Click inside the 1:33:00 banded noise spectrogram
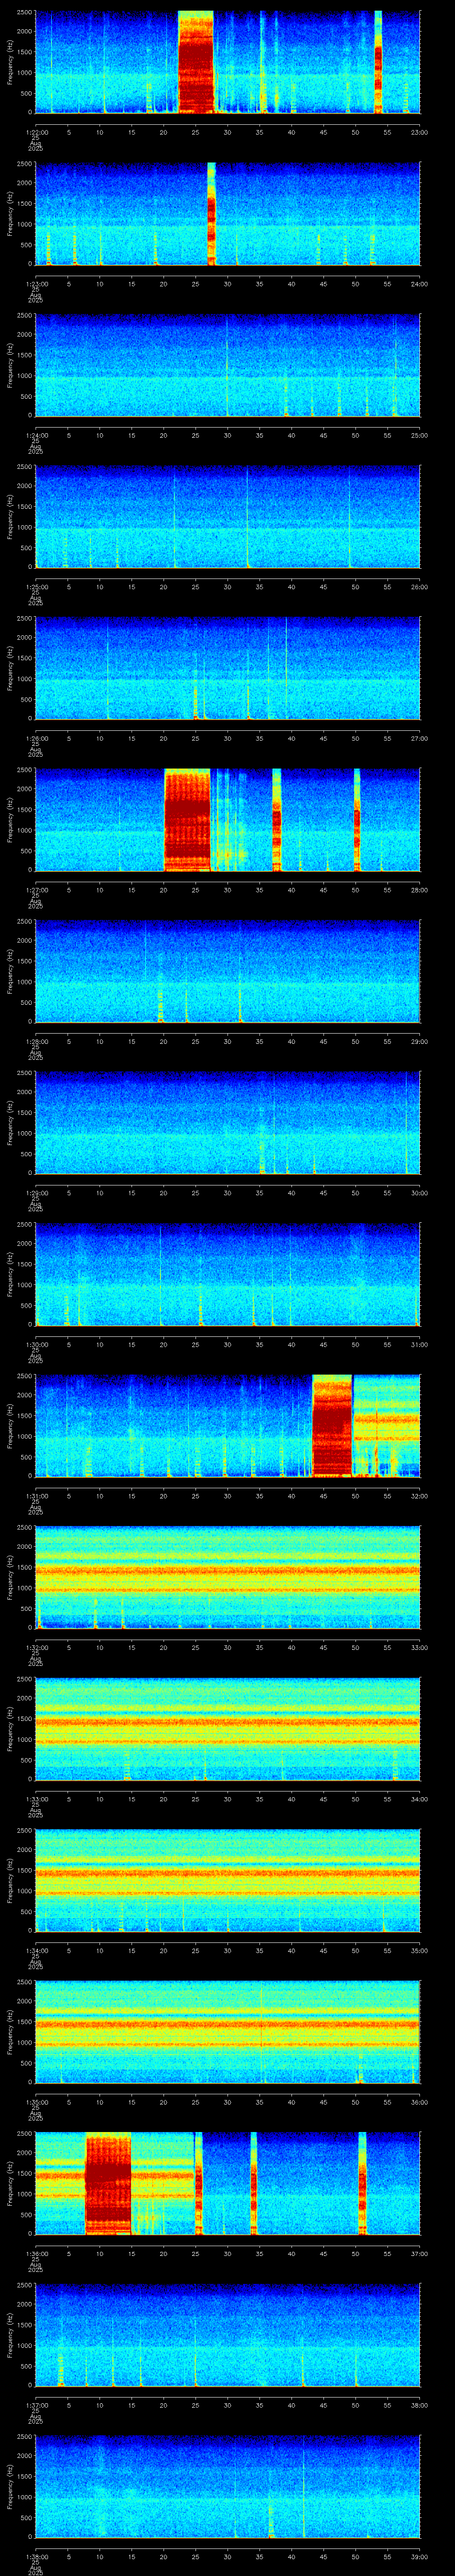Image resolution: width=455 pixels, height=2576 pixels. pyautogui.click(x=227, y=1729)
